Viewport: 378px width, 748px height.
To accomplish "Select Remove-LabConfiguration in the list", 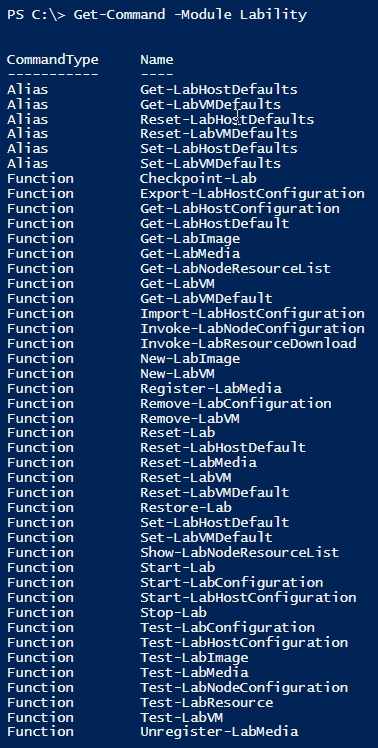I will pos(235,404).
